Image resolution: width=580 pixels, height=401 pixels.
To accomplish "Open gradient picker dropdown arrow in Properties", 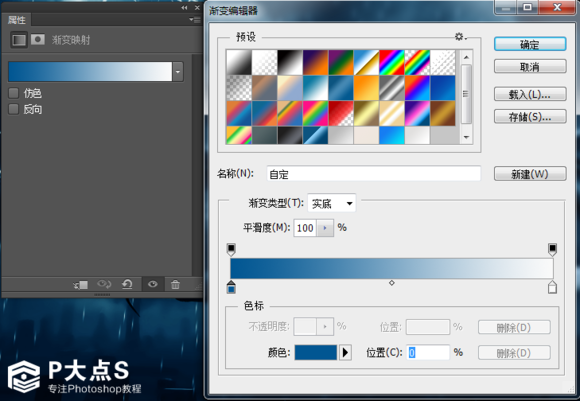I will click(178, 72).
